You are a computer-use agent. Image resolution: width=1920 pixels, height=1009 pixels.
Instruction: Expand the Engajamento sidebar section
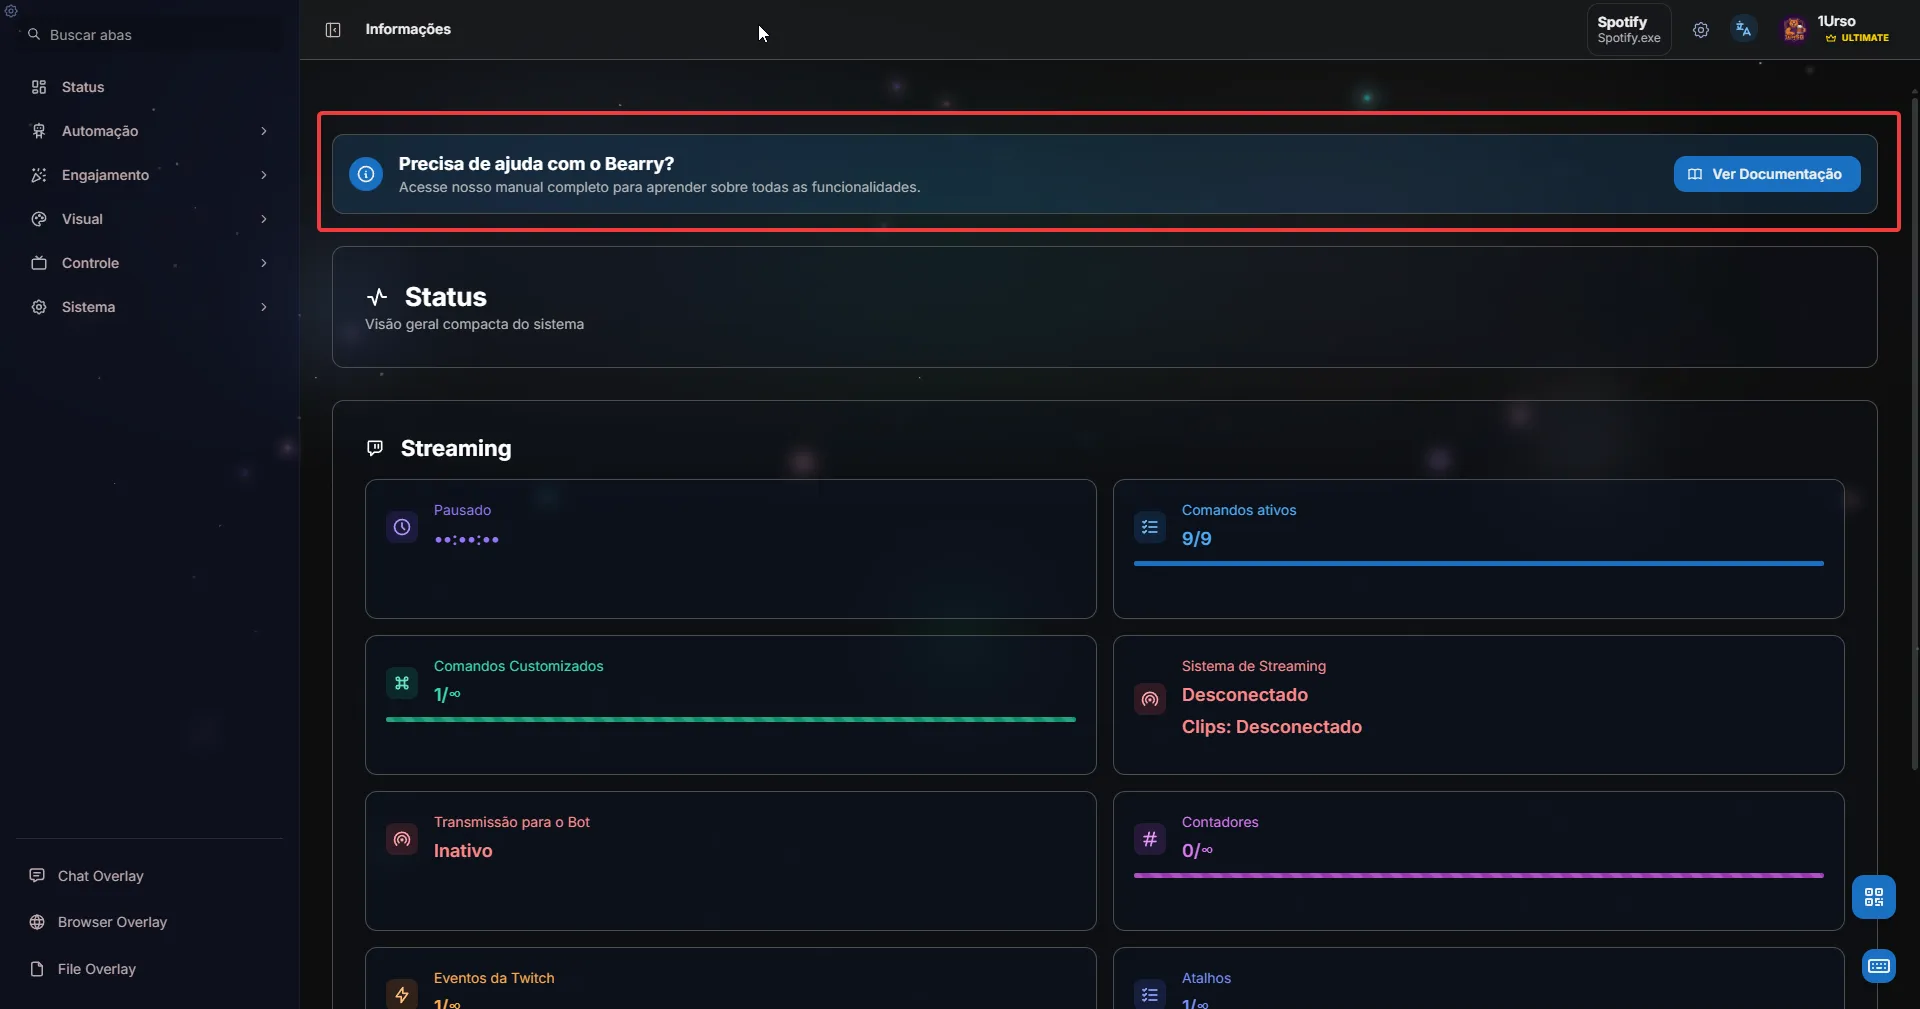coord(150,175)
